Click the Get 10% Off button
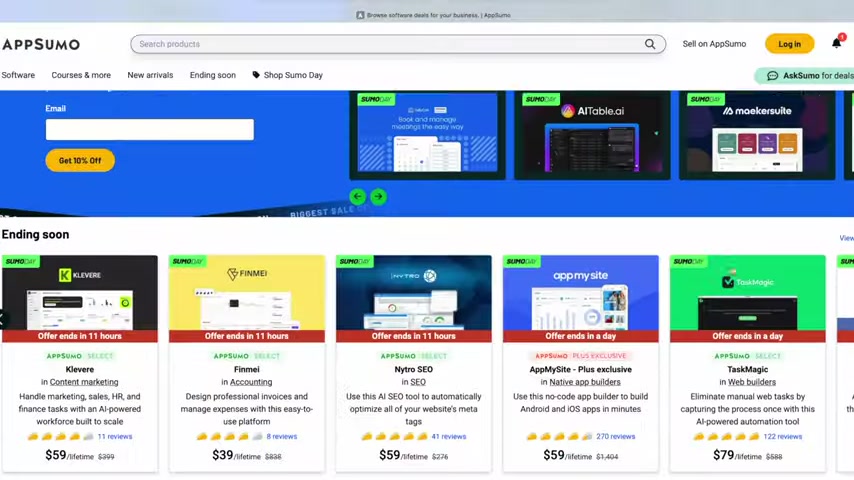 click(80, 160)
